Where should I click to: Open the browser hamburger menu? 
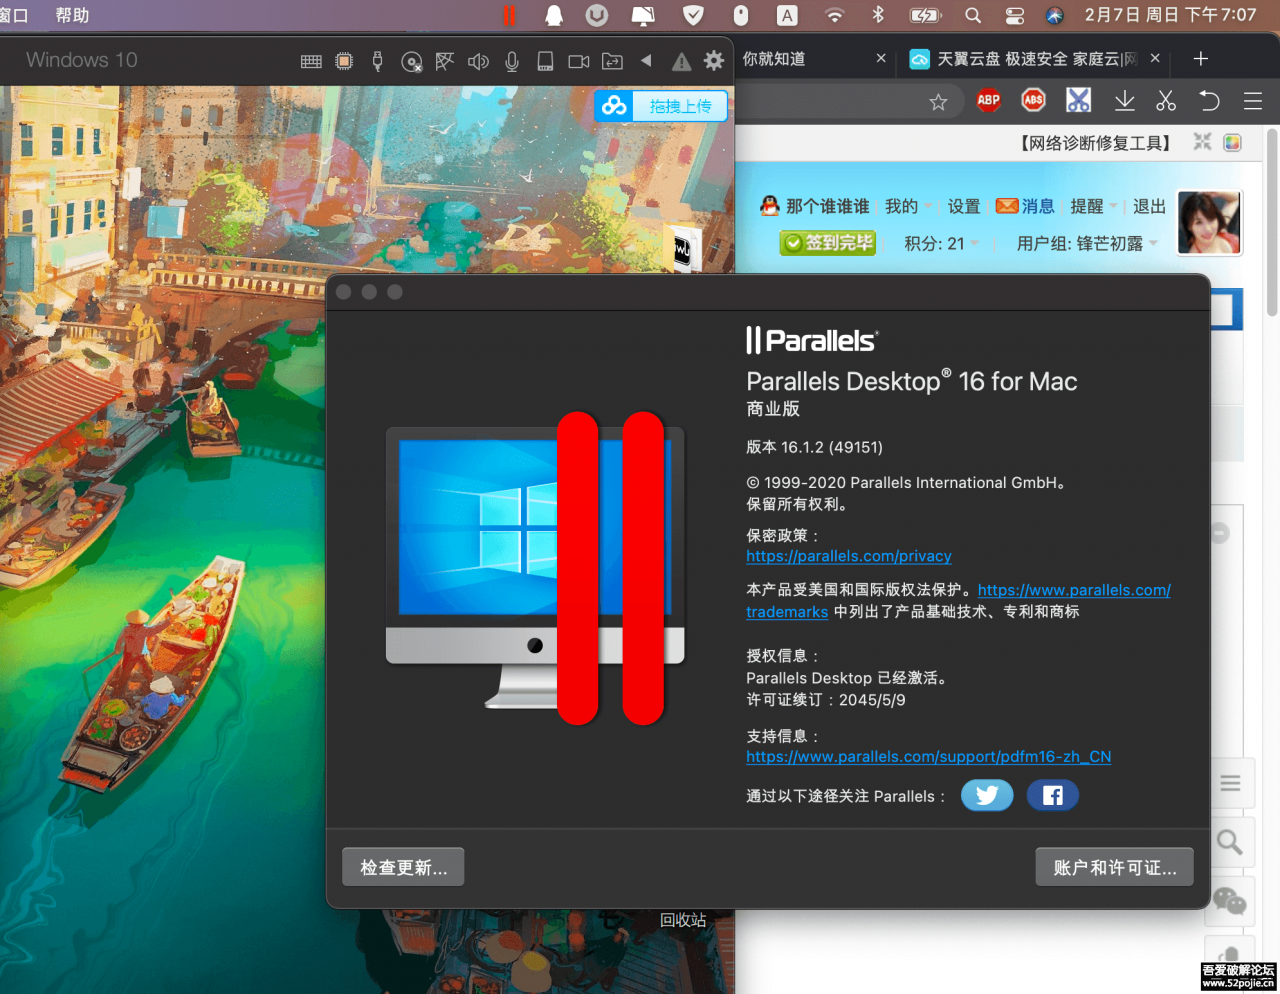[1253, 100]
